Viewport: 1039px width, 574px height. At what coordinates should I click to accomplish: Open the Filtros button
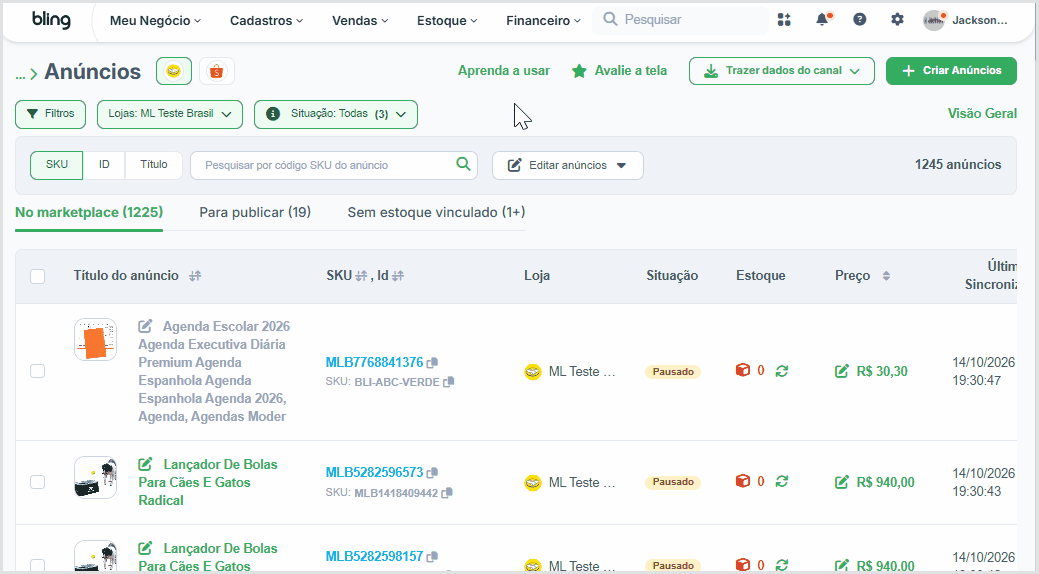(50, 114)
